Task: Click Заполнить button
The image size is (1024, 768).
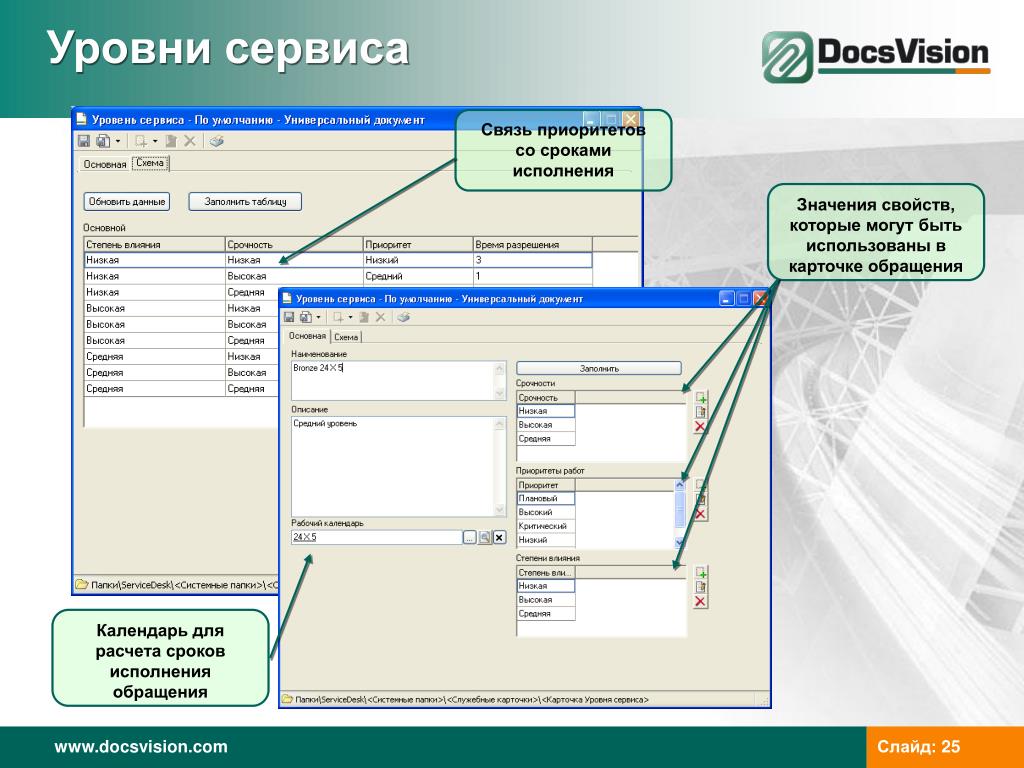Action: pos(599,368)
